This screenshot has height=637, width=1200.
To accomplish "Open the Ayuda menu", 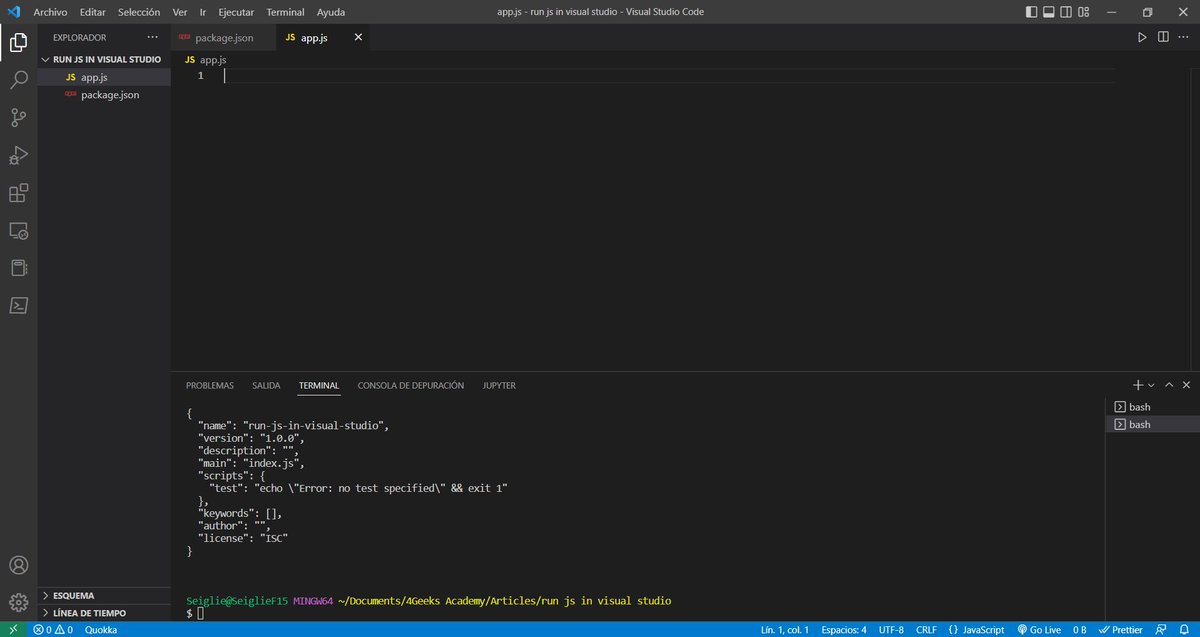I will point(331,12).
